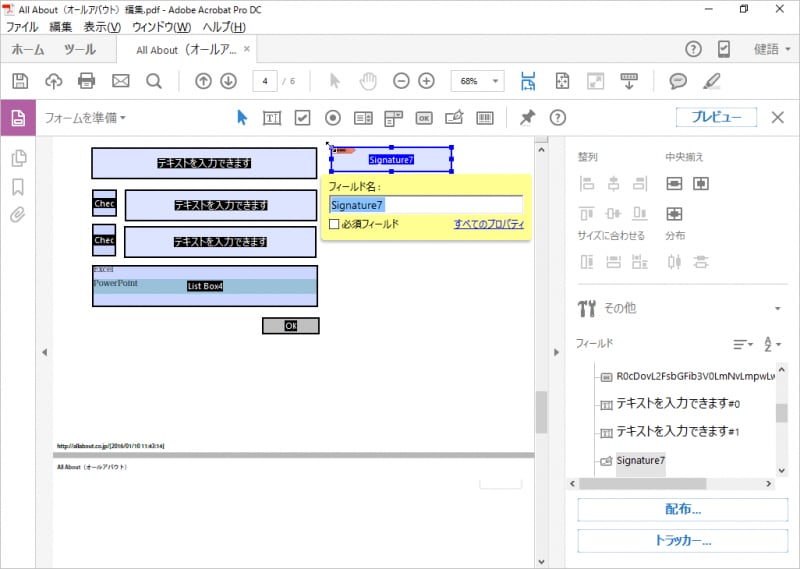Select Signature7 in the fields list
This screenshot has height=569, width=800.
point(640,461)
